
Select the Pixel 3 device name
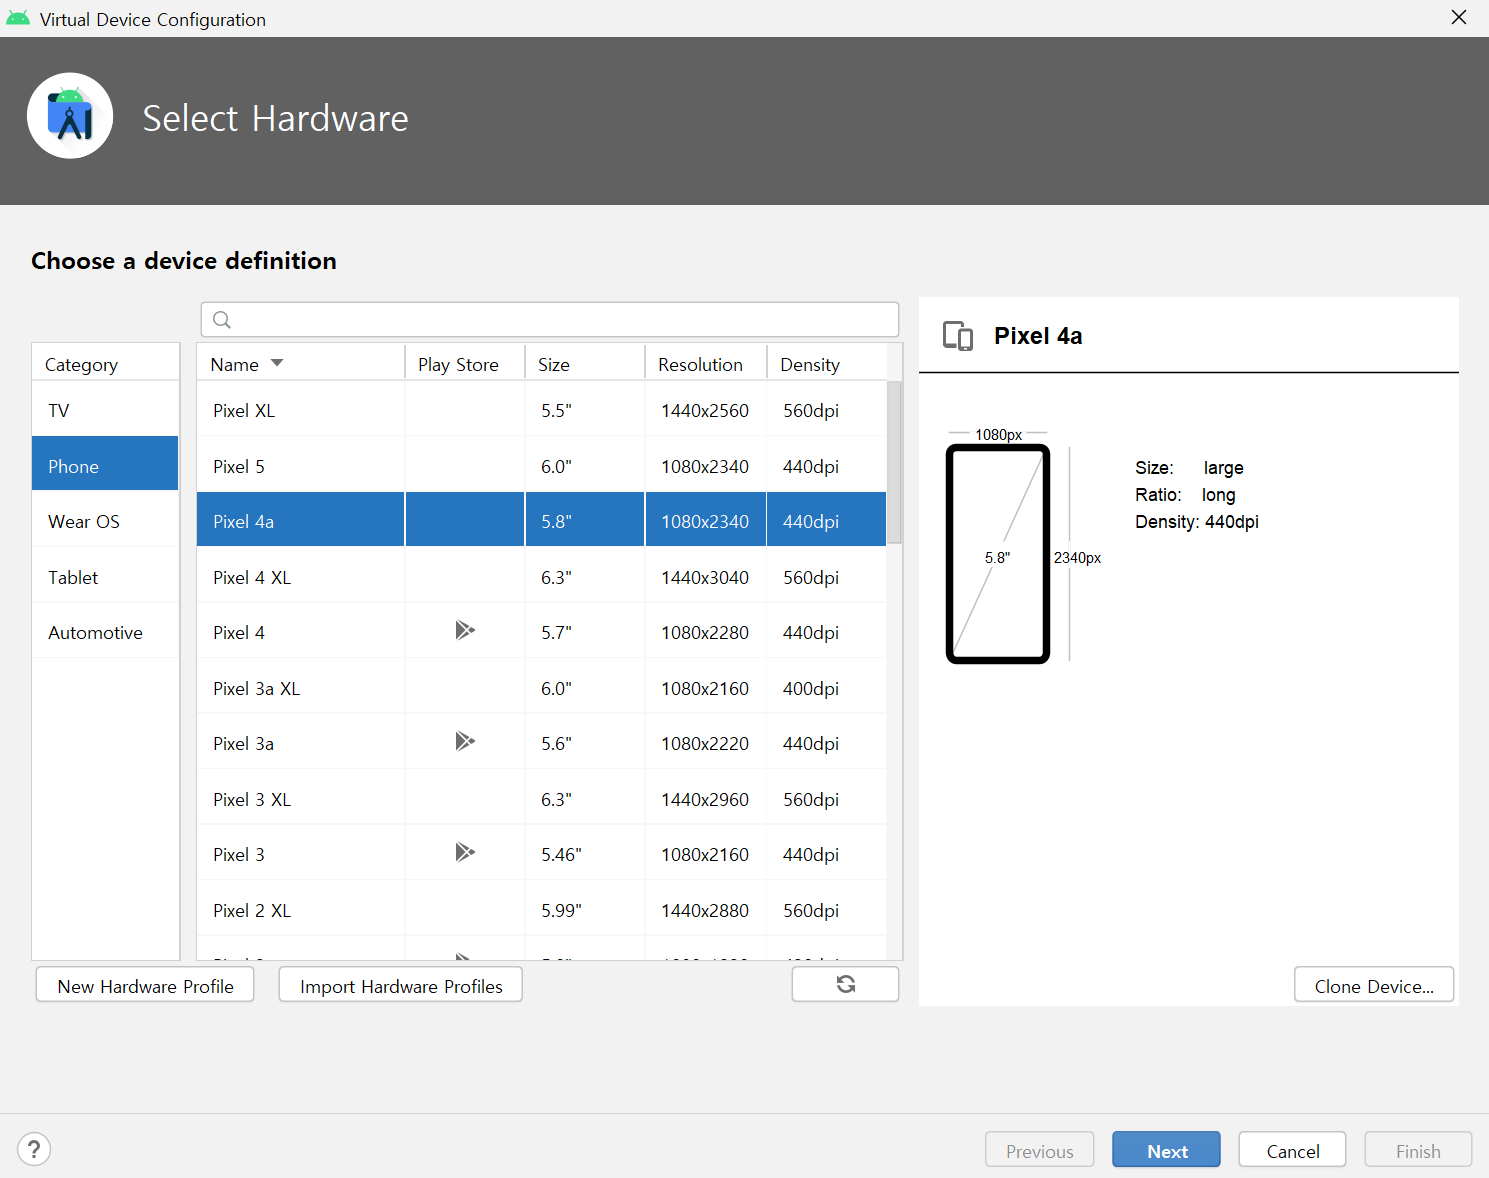coord(238,854)
